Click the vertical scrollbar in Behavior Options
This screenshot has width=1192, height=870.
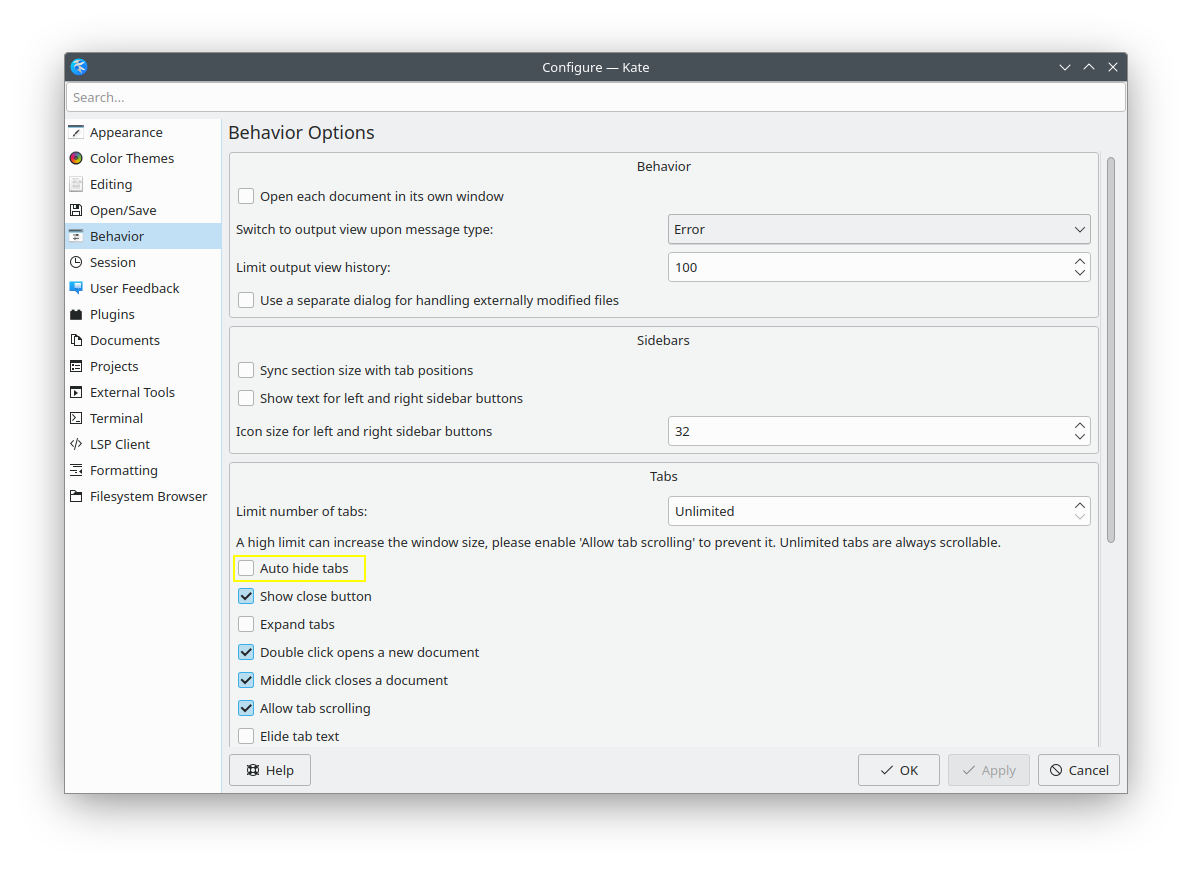(x=1110, y=350)
